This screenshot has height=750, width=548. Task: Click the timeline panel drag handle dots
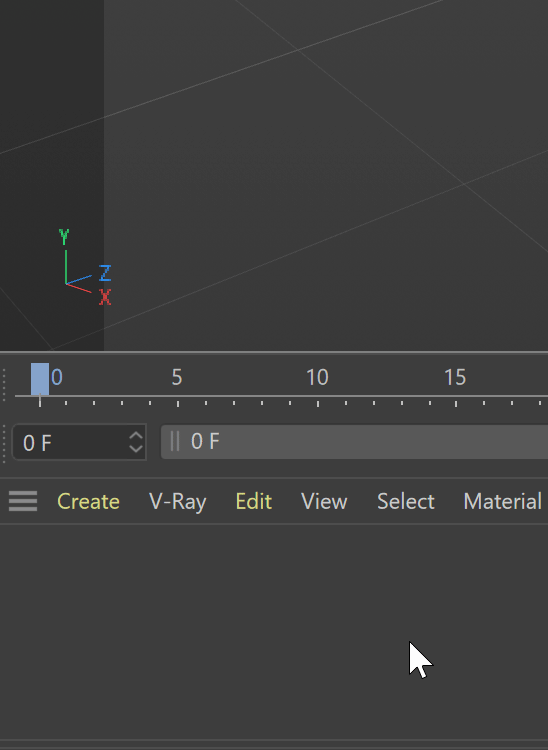[4, 384]
